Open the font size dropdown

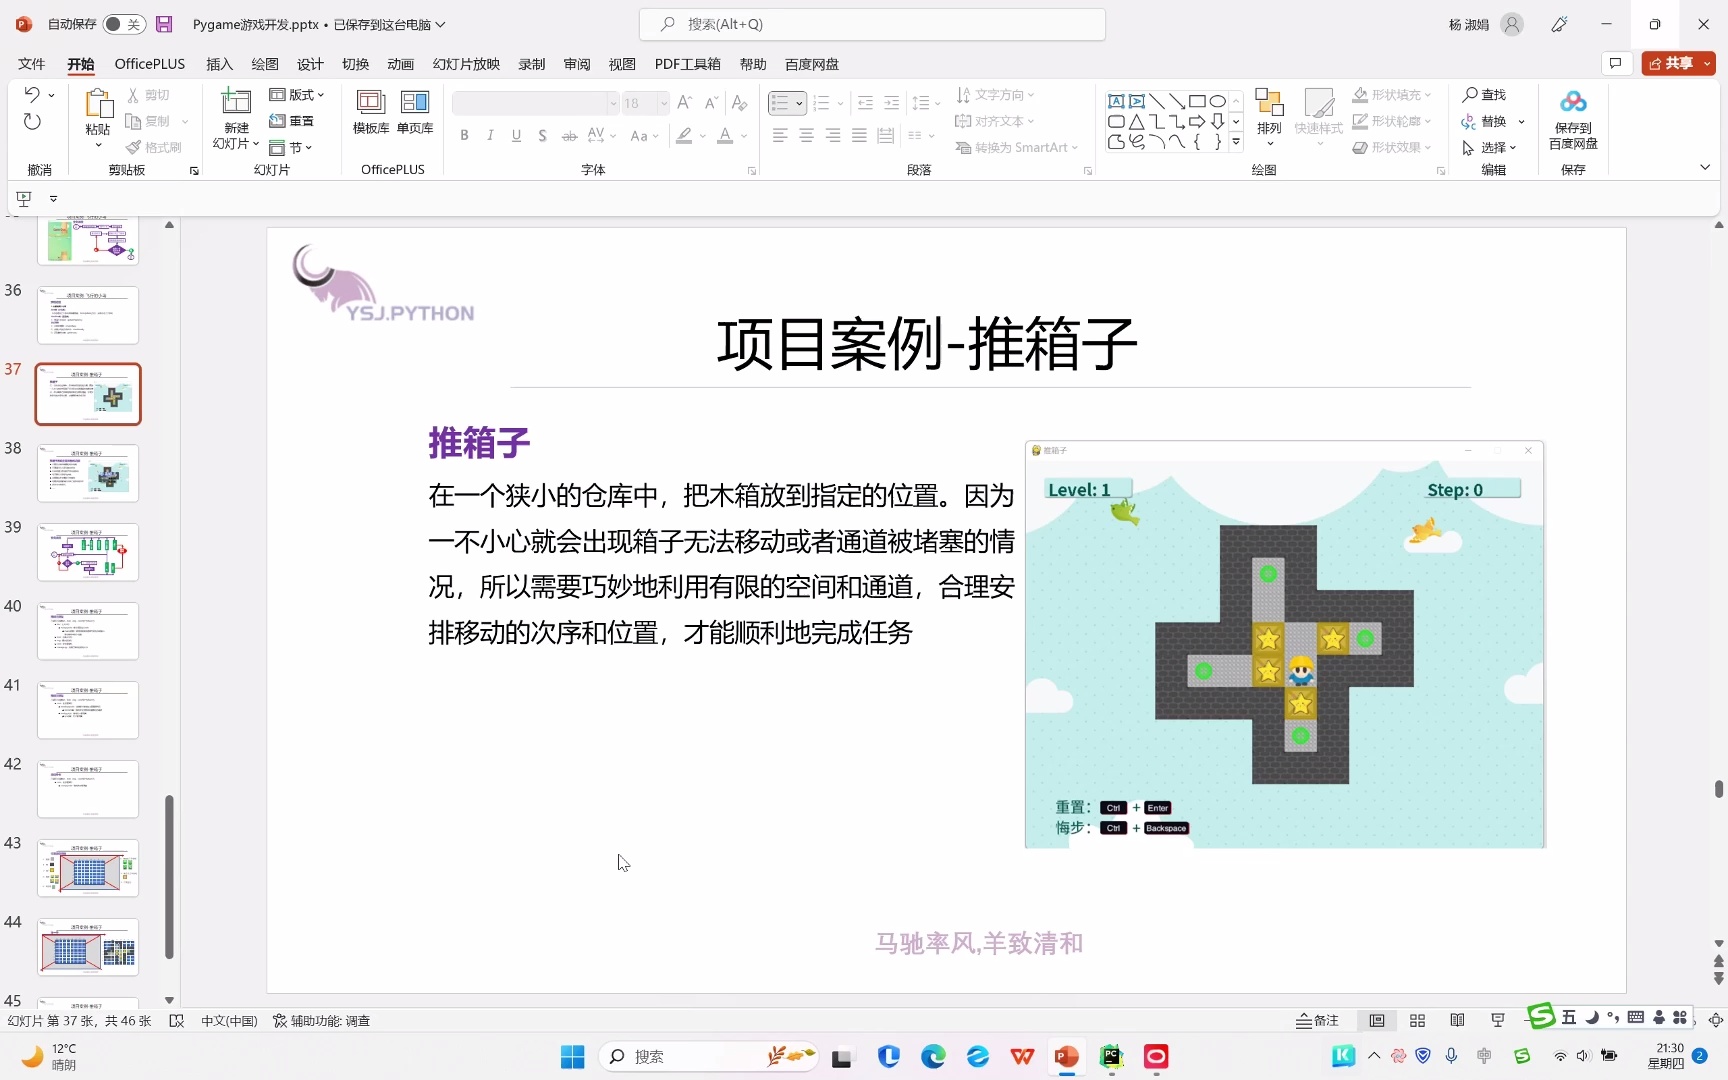tap(664, 103)
